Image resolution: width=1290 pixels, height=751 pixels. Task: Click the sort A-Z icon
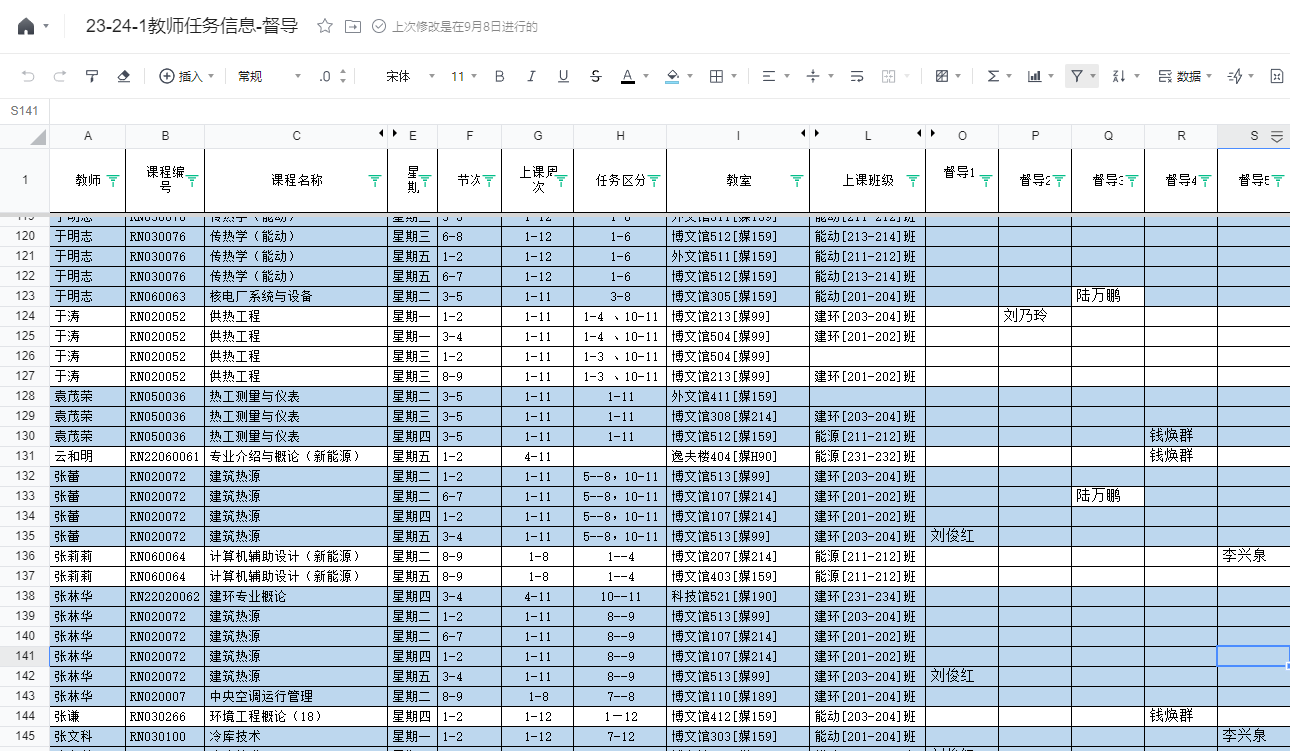1119,76
